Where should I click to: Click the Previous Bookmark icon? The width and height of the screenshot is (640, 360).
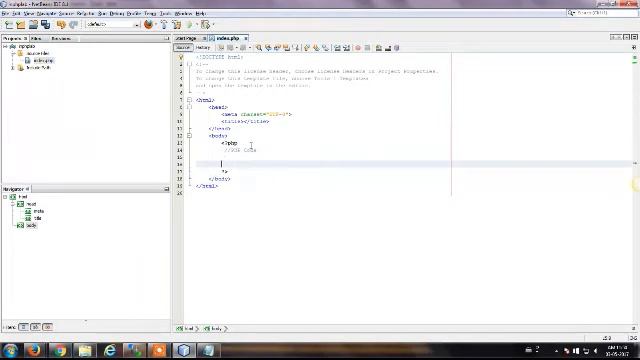[307, 48]
